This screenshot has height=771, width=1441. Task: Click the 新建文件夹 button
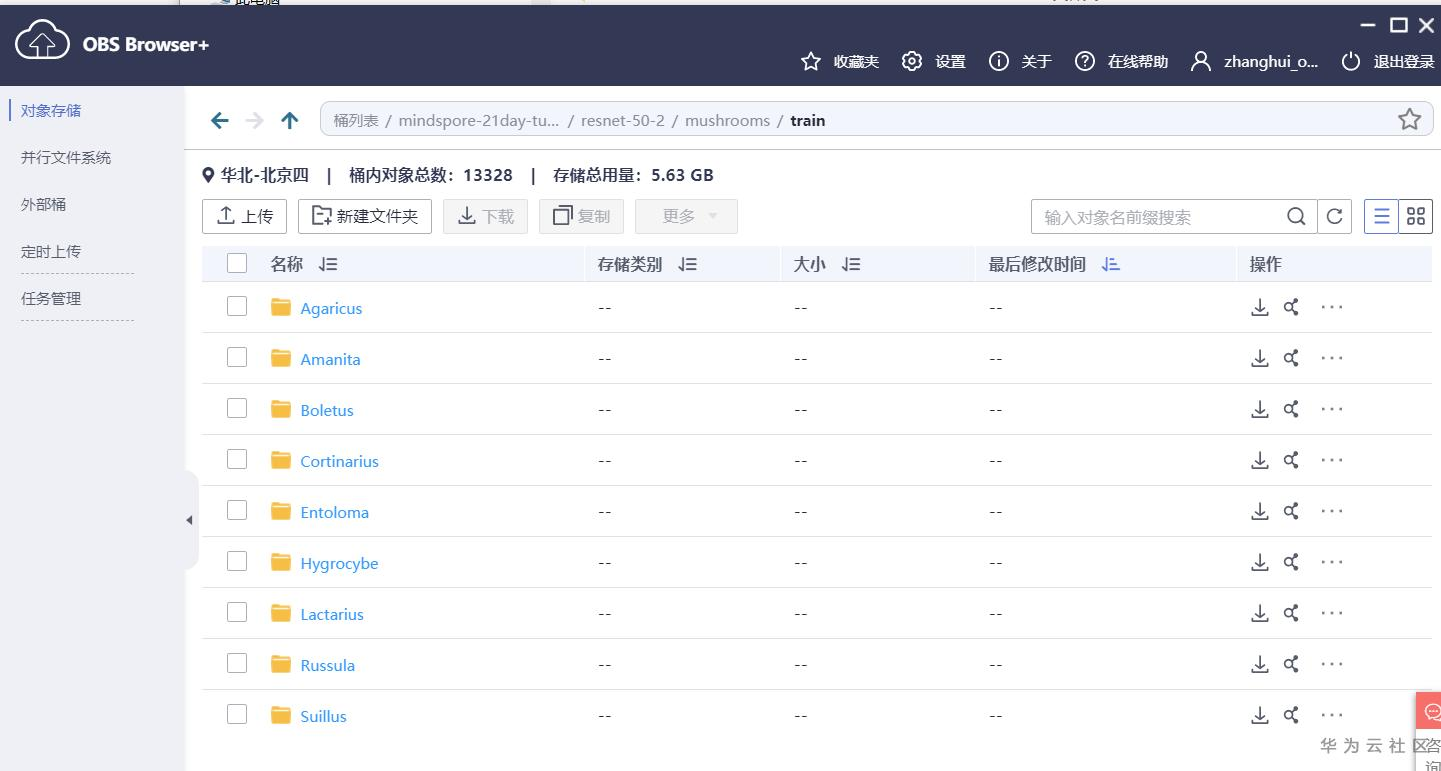365,216
